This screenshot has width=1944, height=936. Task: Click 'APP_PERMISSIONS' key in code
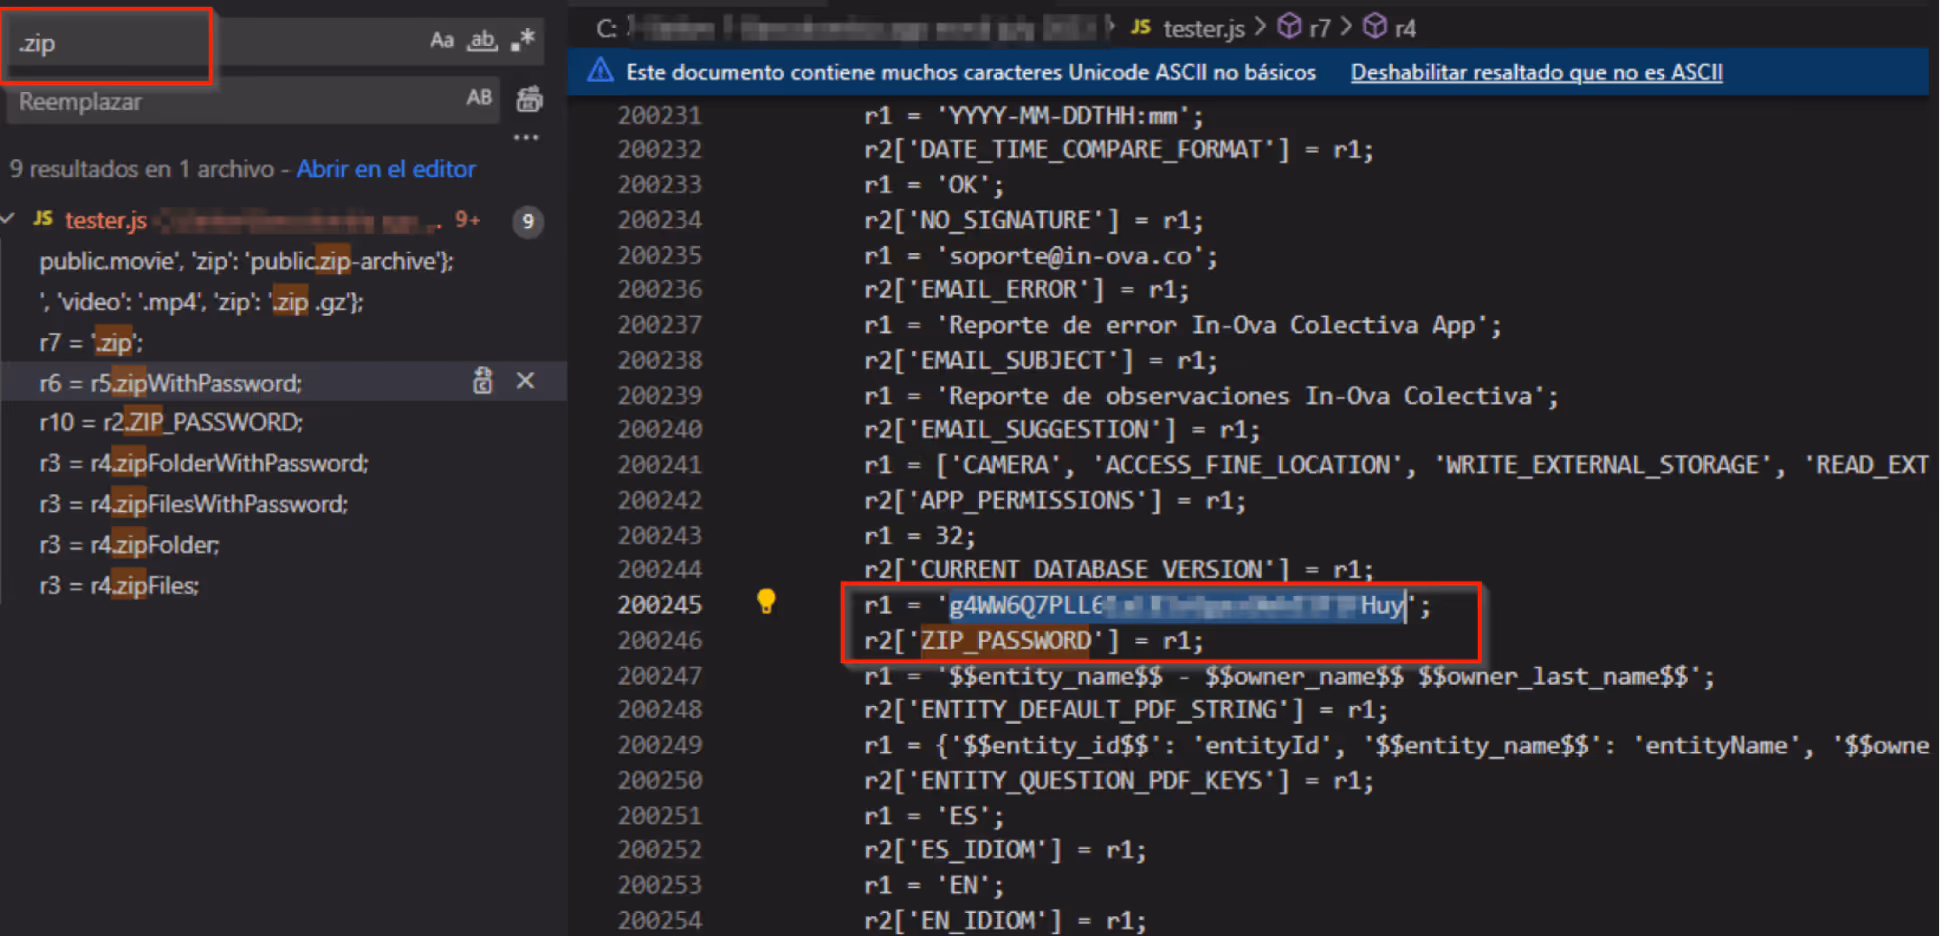1027,500
